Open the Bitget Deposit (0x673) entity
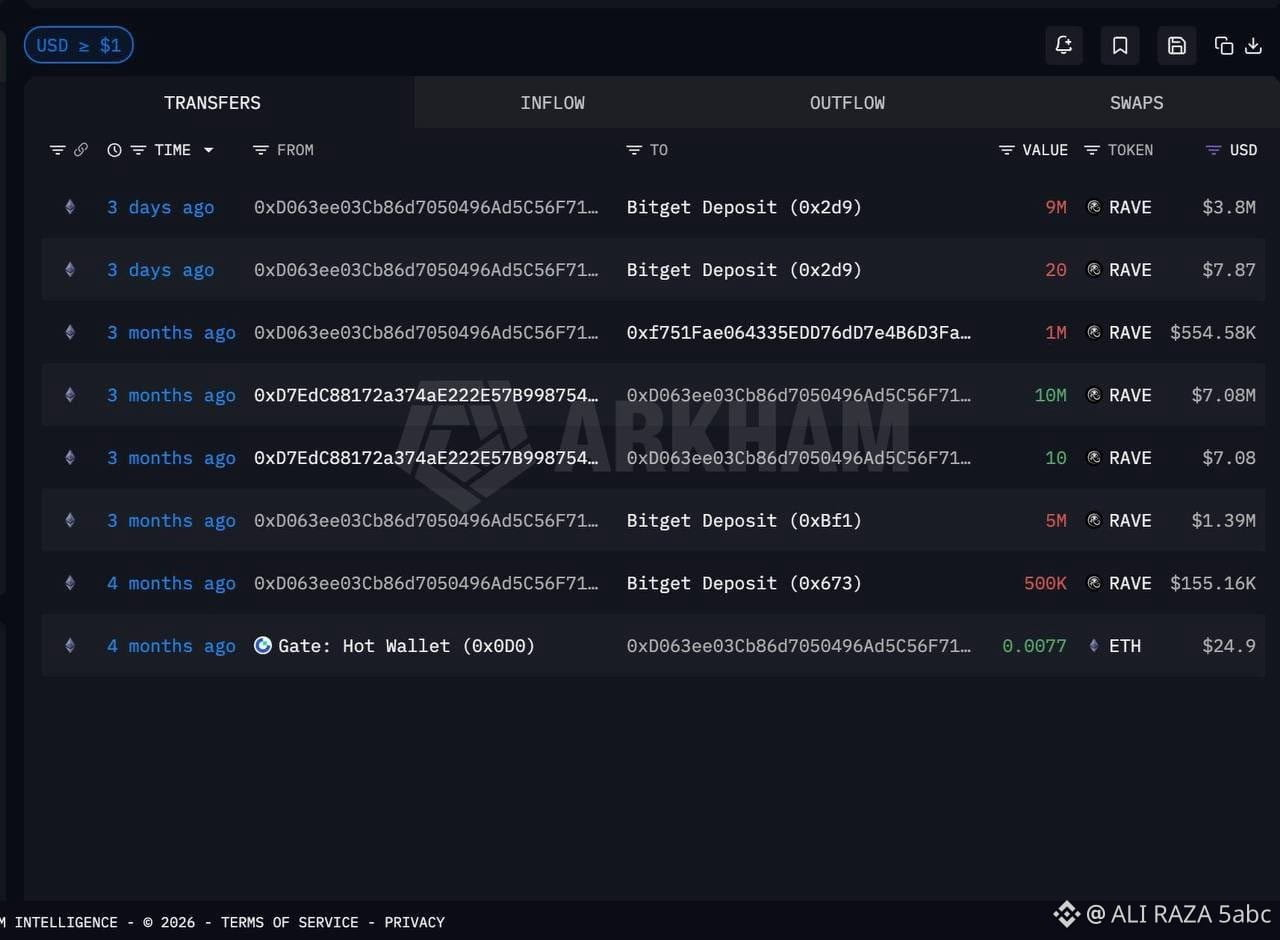The height and width of the screenshot is (940, 1280). point(744,583)
